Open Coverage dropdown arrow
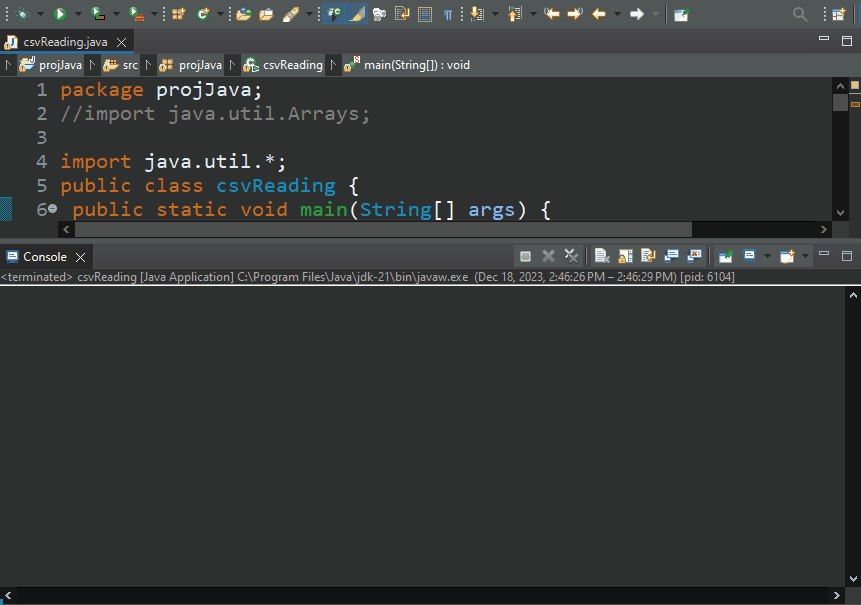861x605 pixels. 116,14
